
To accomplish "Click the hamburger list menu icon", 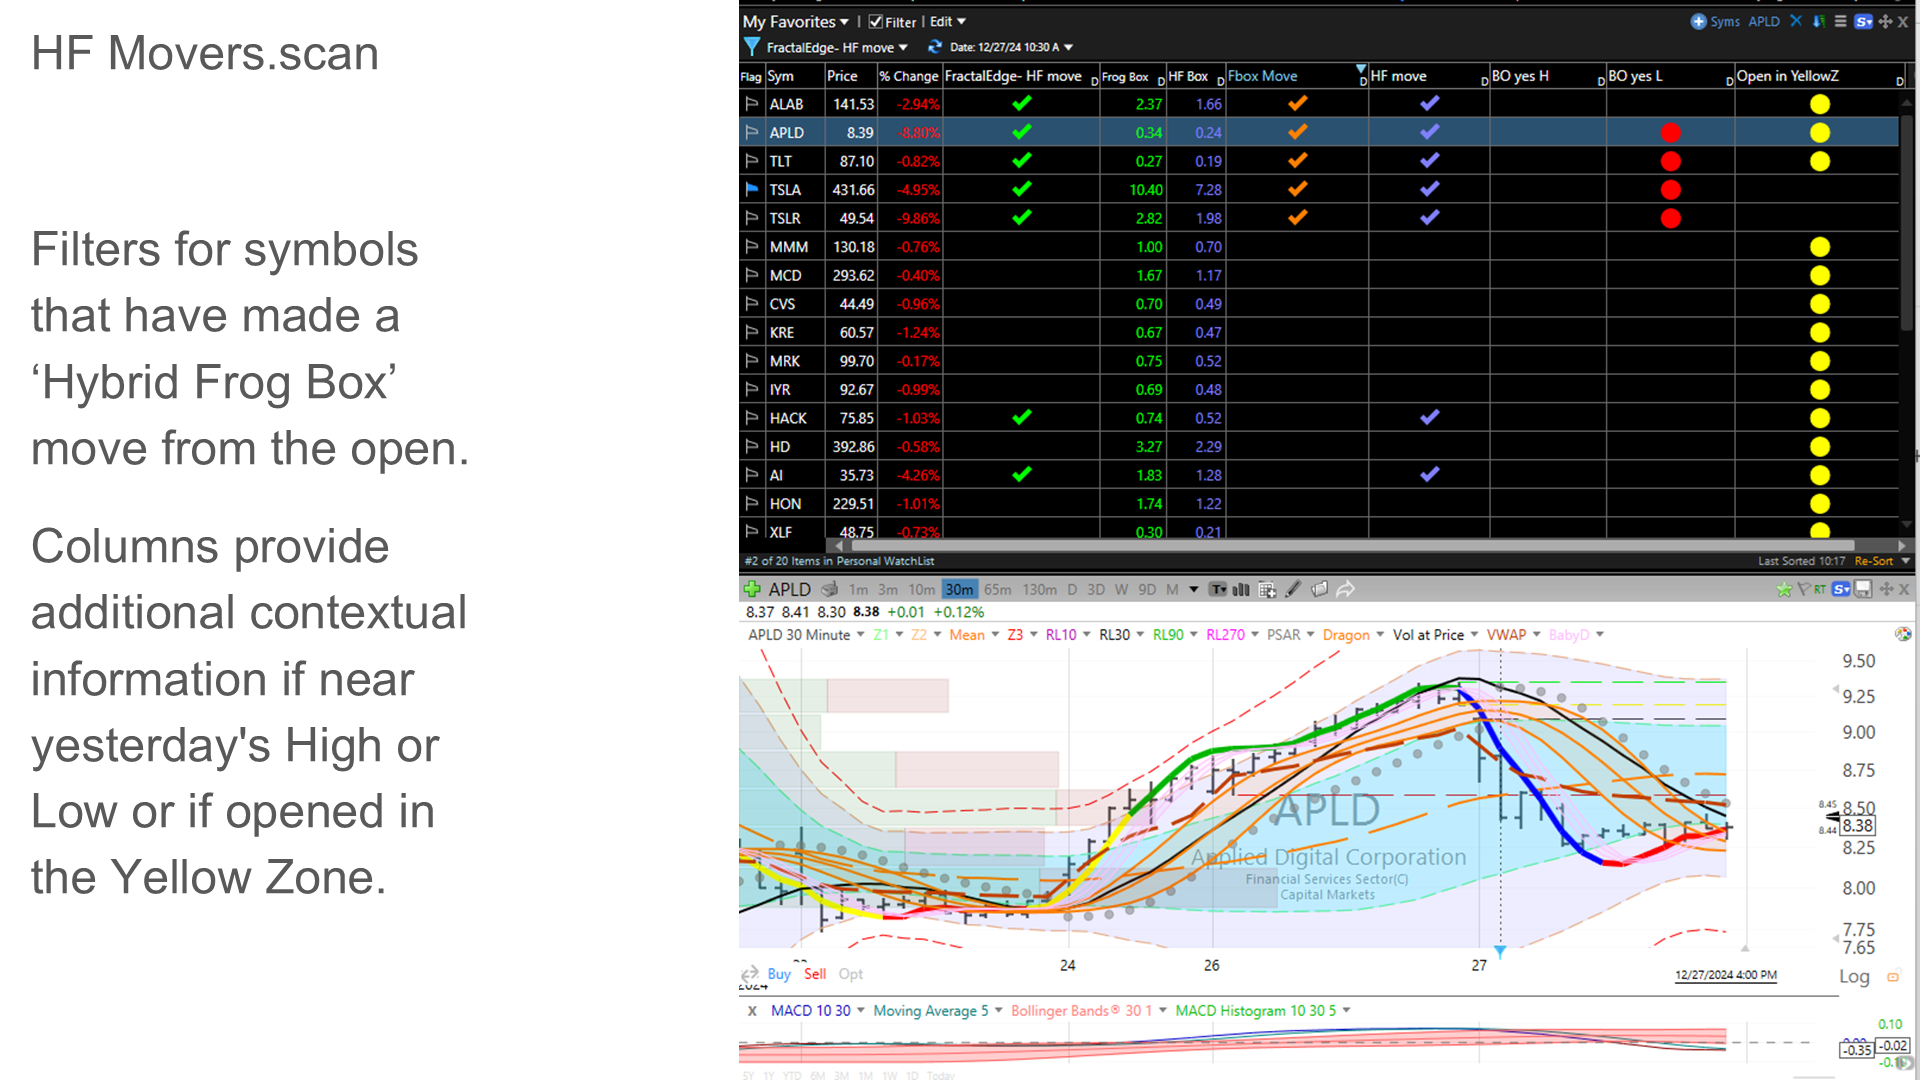I will (x=1840, y=22).
